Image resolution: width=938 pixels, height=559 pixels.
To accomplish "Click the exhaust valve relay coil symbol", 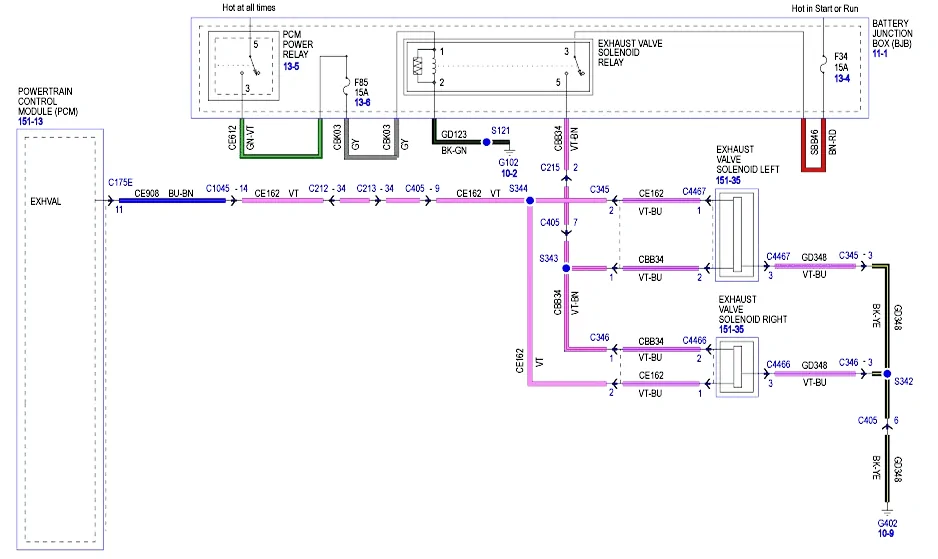I will coord(418,66).
